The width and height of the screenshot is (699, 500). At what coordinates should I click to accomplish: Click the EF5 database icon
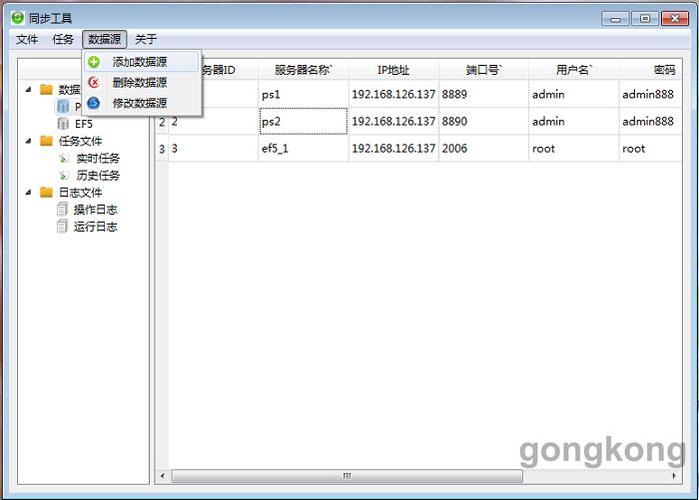[x=63, y=123]
